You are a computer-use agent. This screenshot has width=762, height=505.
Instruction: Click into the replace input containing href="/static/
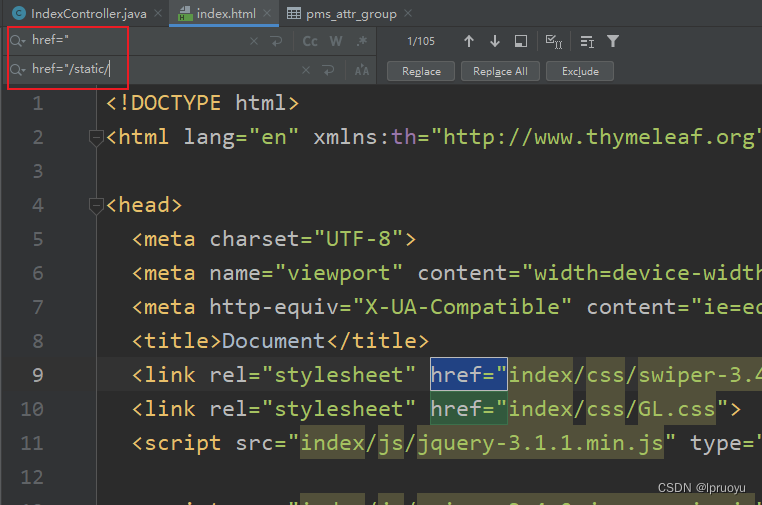pos(160,70)
